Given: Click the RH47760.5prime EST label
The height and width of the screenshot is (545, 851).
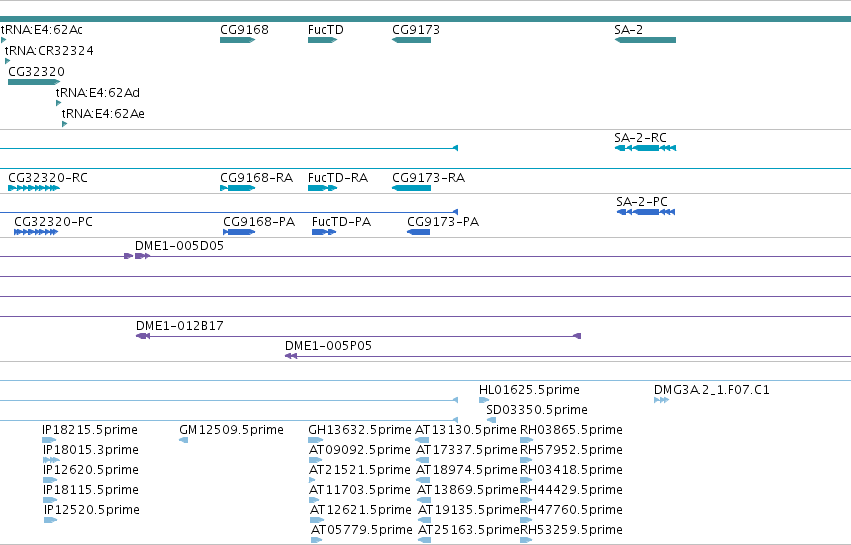Looking at the screenshot, I should pyautogui.click(x=571, y=510).
